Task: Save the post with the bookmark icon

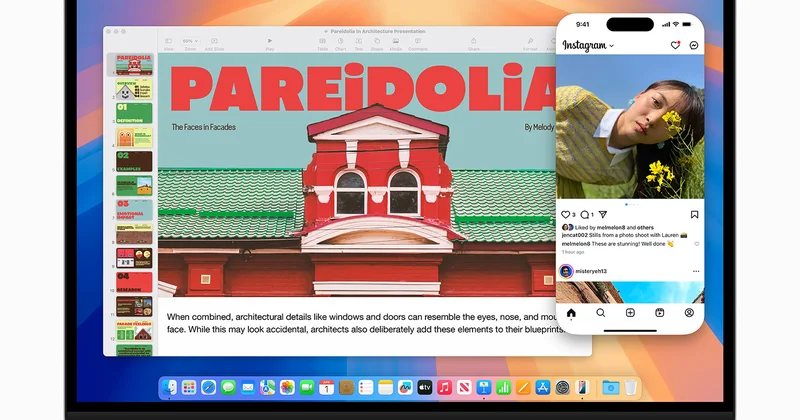Action: (x=694, y=214)
